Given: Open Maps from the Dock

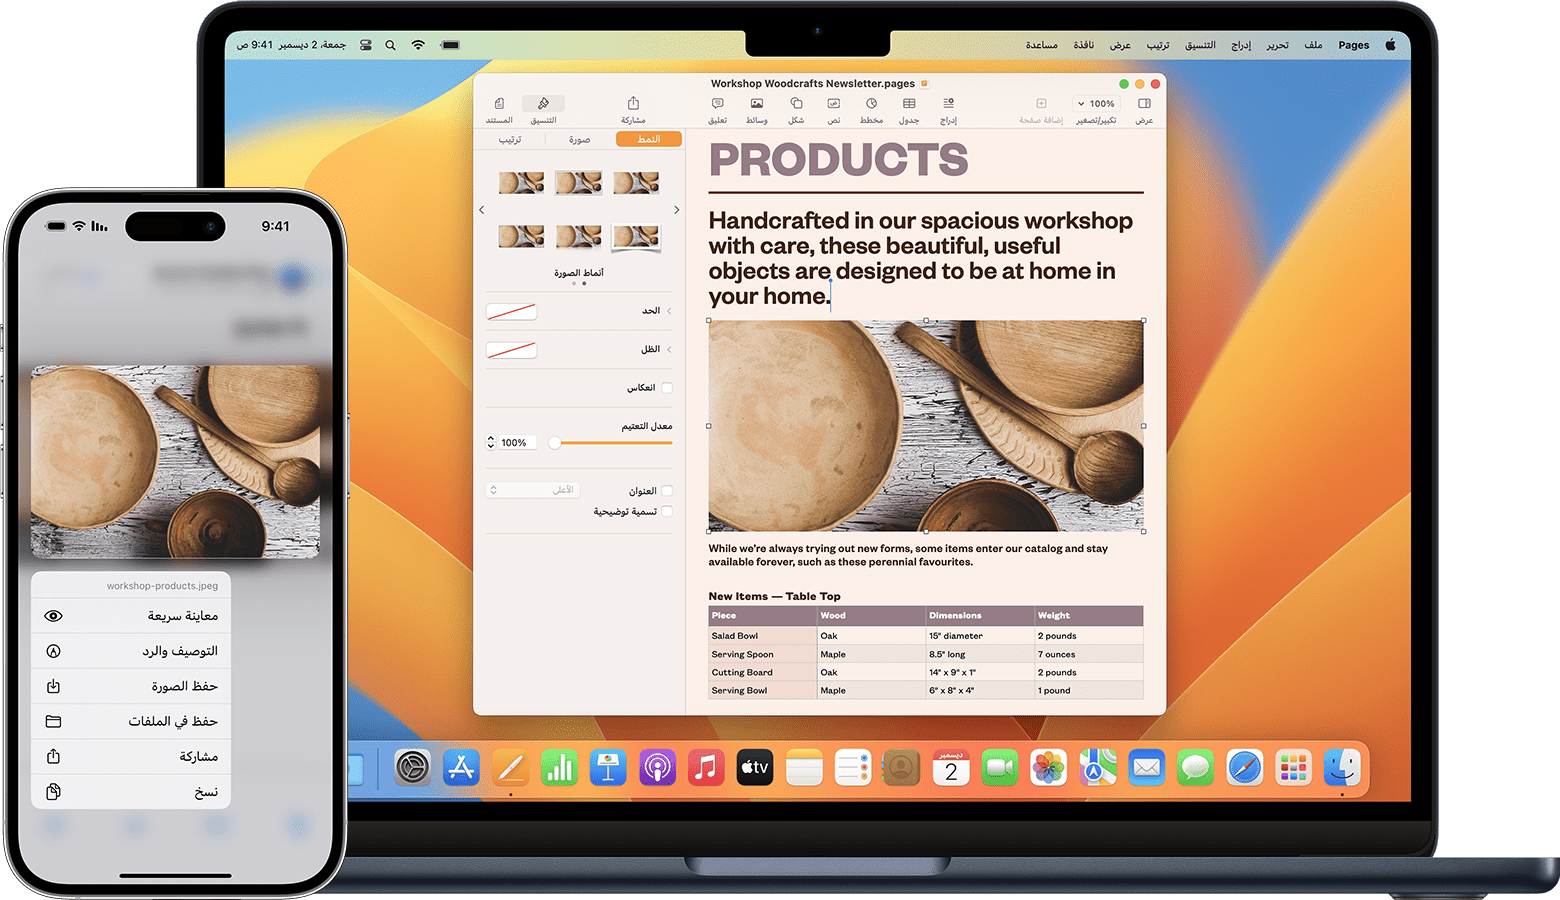Looking at the screenshot, I should coord(1098,768).
